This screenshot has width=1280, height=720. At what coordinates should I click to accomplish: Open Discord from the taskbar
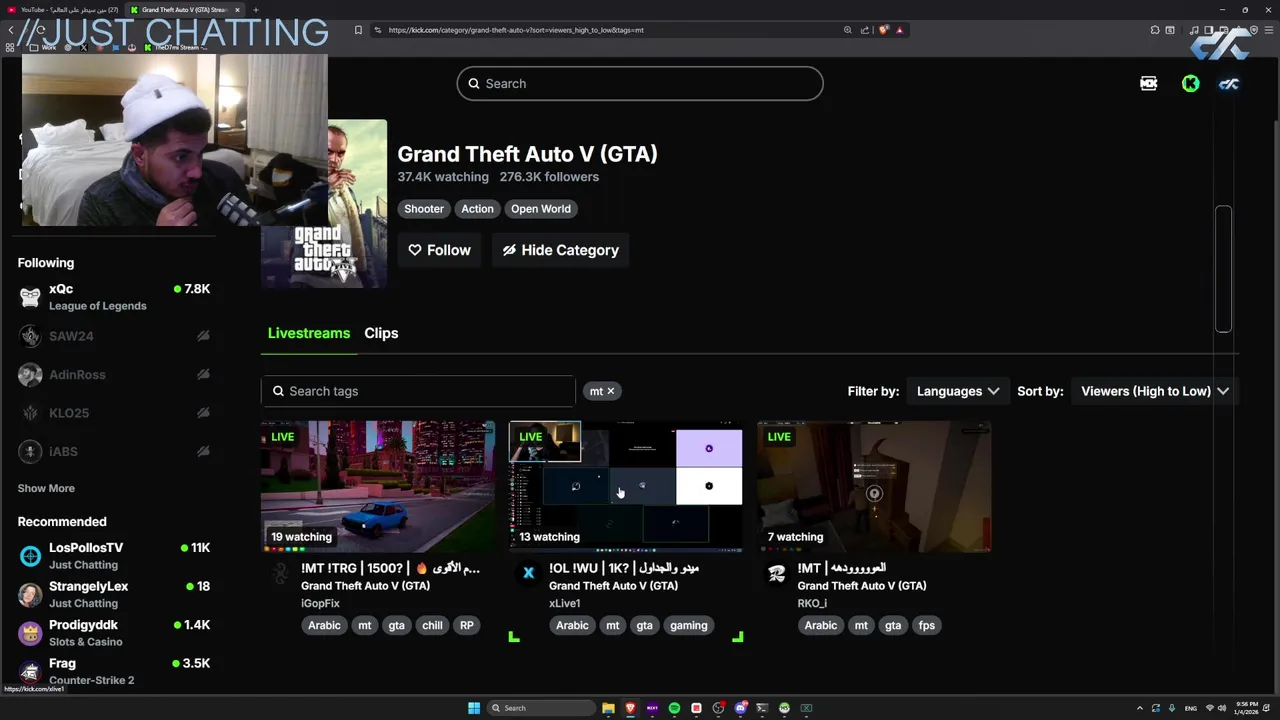click(740, 708)
